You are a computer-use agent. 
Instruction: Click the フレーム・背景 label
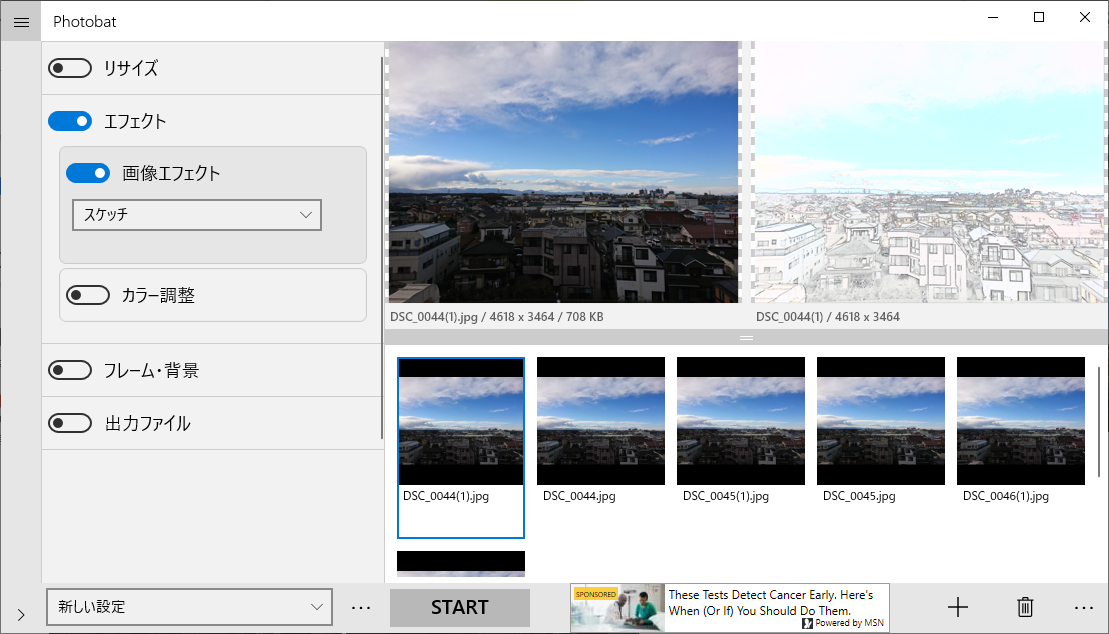click(151, 370)
